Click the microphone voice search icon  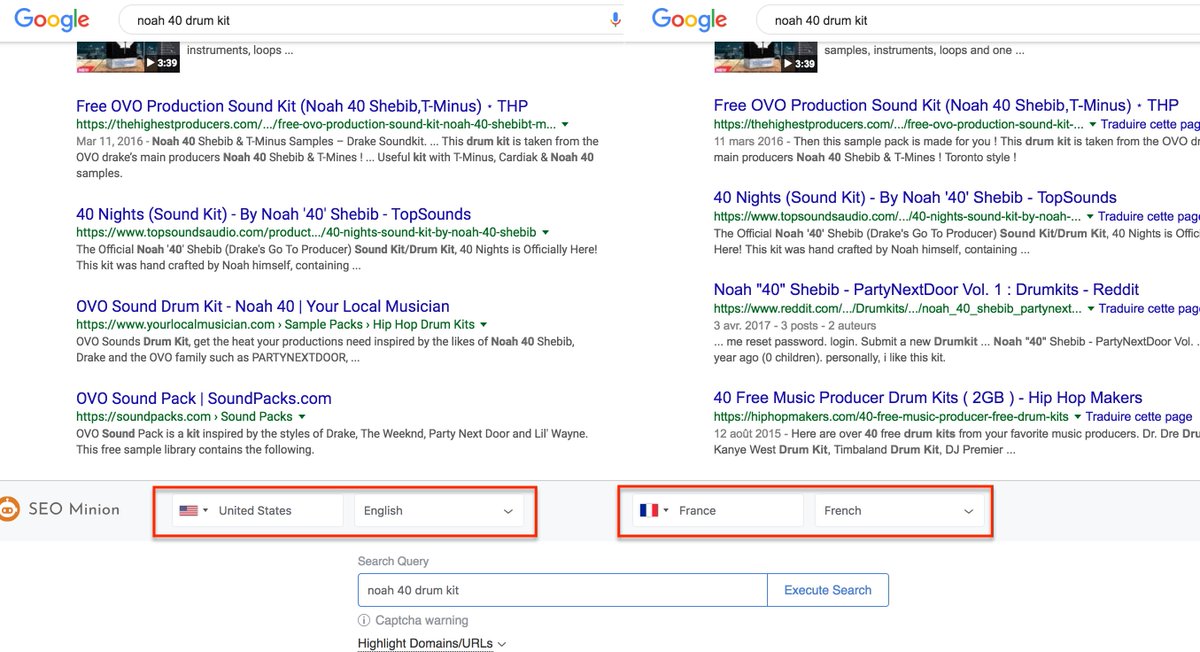click(x=616, y=20)
